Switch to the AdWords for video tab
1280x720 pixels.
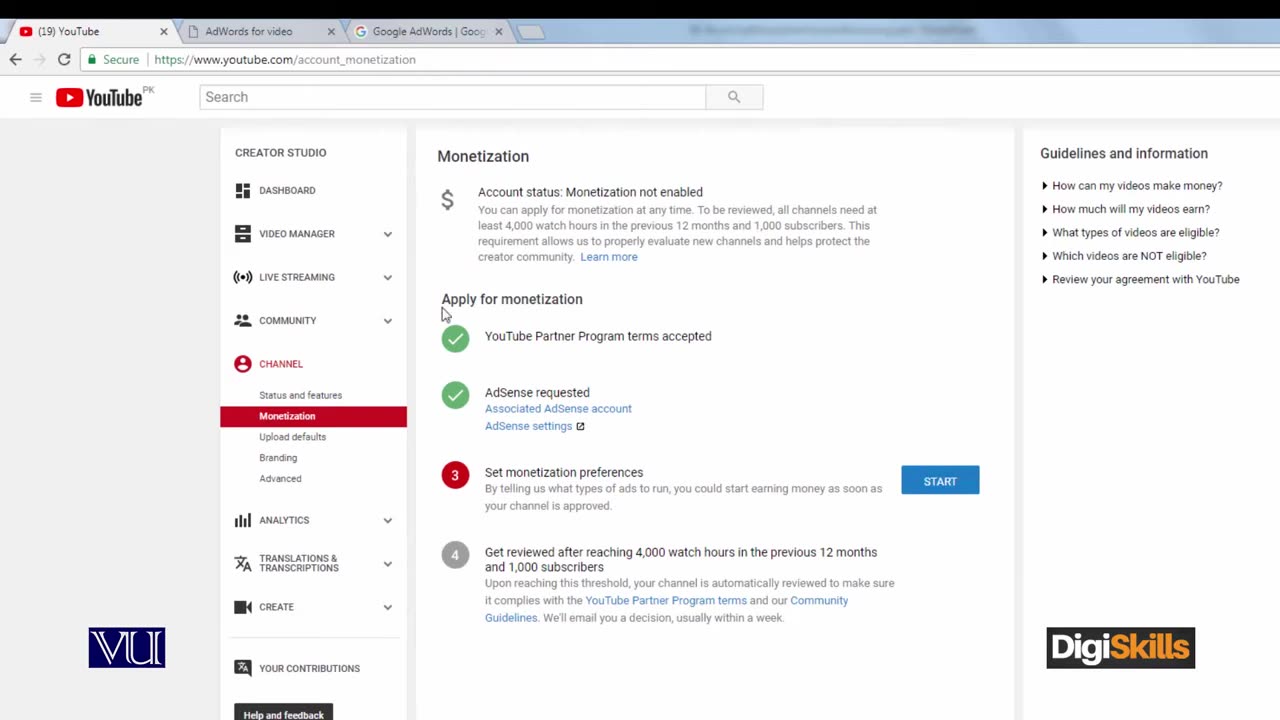tap(249, 31)
